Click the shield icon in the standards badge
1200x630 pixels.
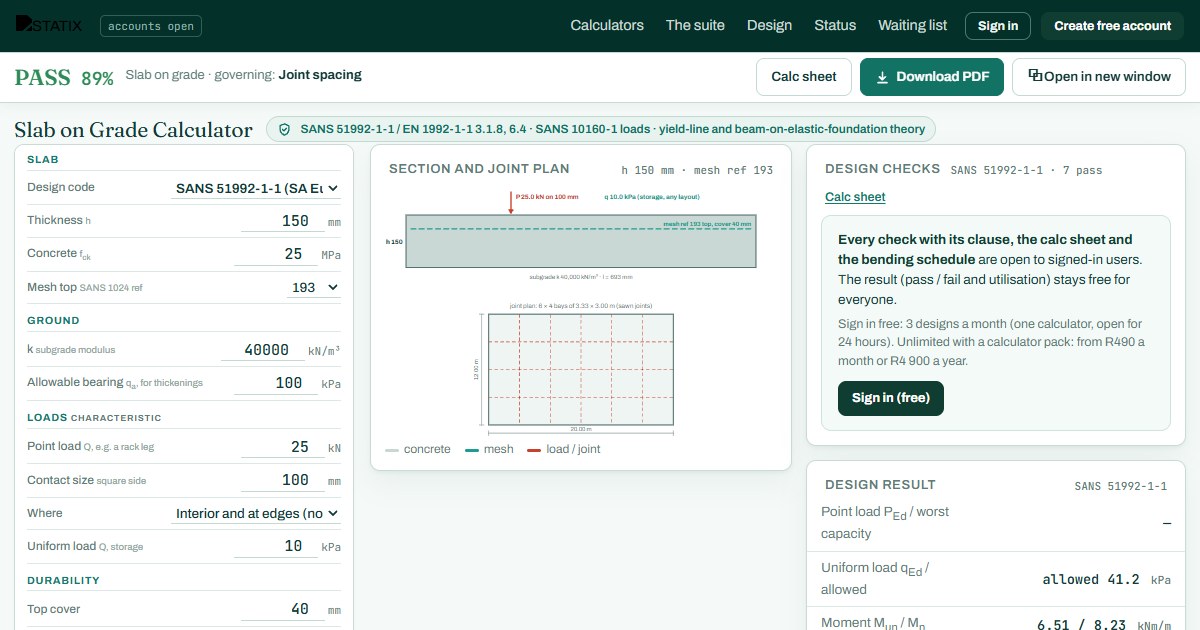pyautogui.click(x=284, y=129)
